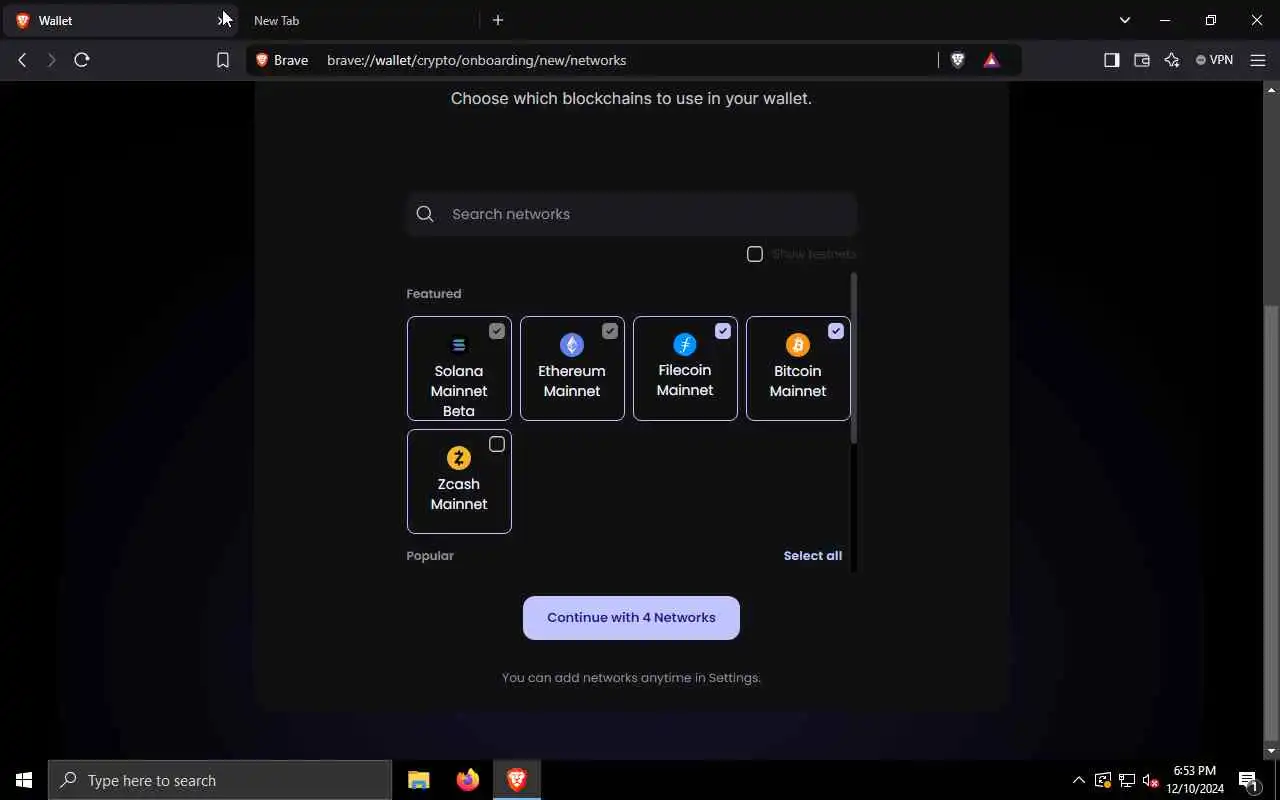Click the Brave browser taskbar icon
Screen dimensions: 1280x800
(x=517, y=780)
